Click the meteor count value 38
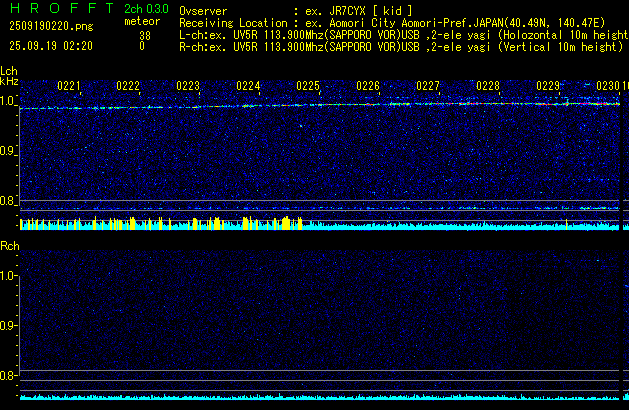The width and height of the screenshot is (629, 410). 144,35
